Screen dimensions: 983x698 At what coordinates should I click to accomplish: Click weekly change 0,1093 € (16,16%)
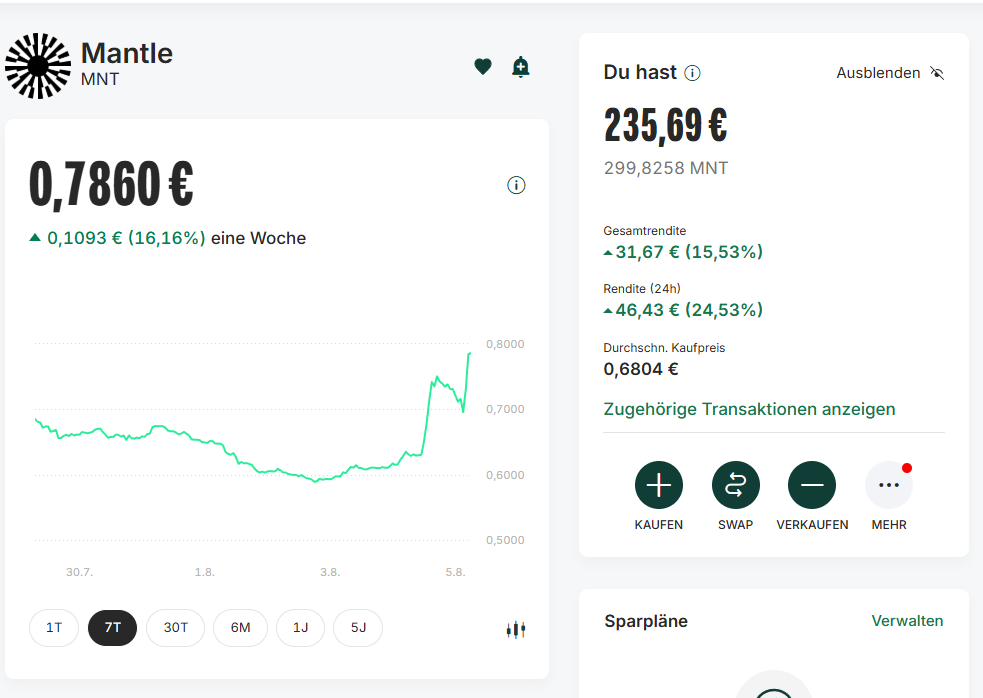[x=126, y=238]
